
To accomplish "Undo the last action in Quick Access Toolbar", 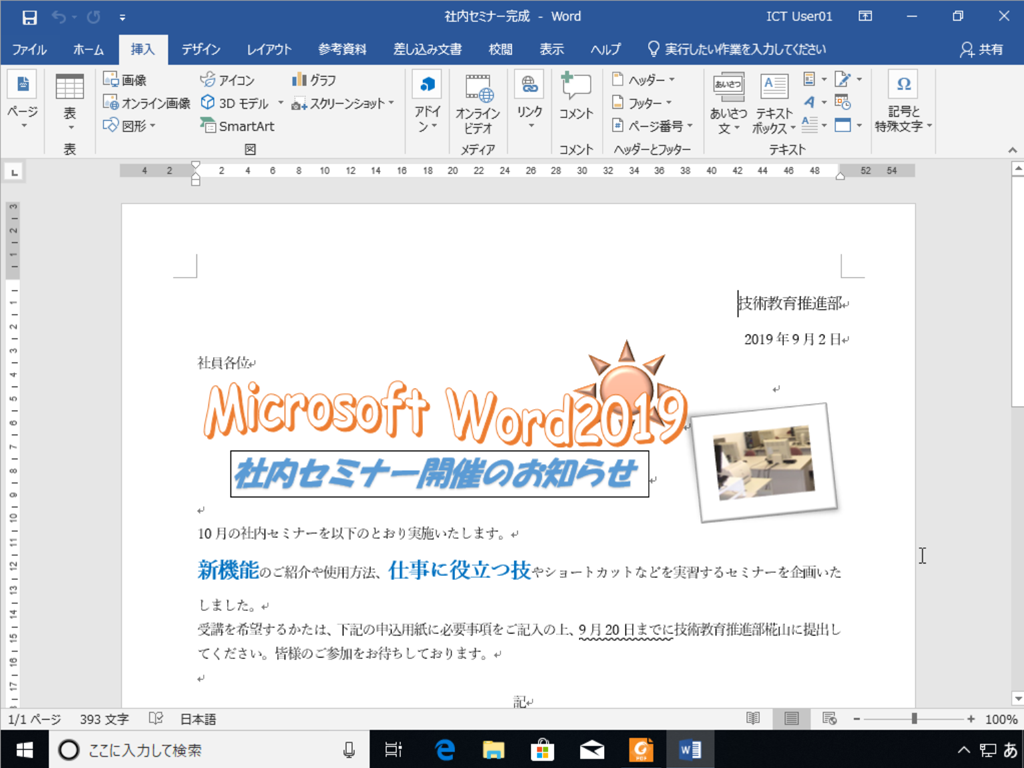I will (x=62, y=16).
